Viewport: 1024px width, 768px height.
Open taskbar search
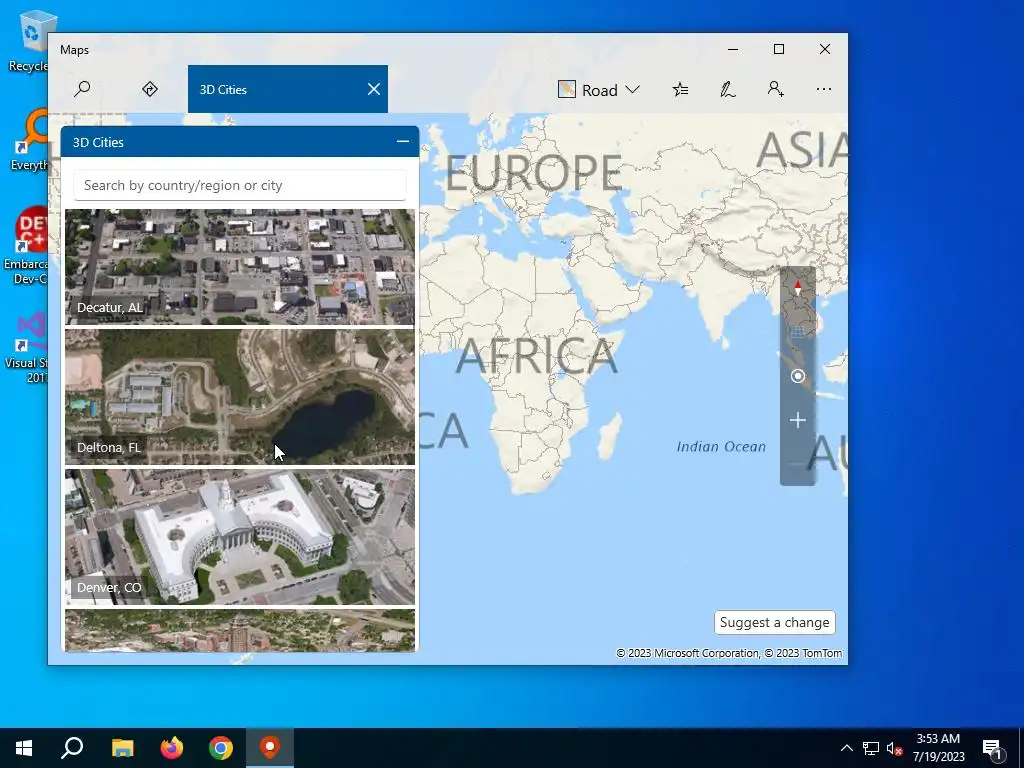72,748
